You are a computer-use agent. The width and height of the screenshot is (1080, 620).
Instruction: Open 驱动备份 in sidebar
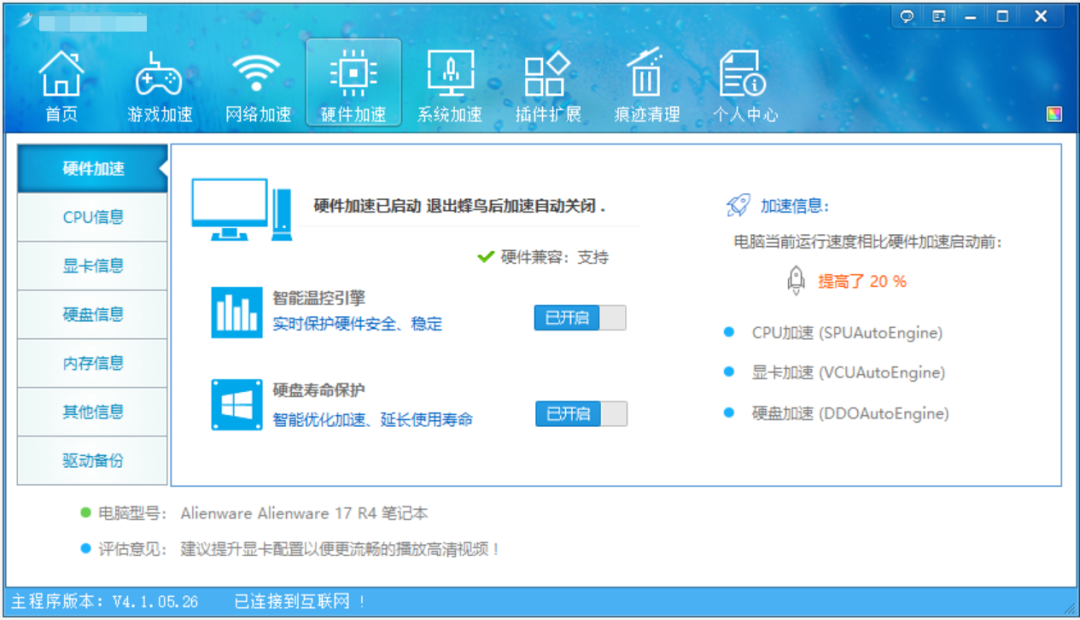click(92, 460)
